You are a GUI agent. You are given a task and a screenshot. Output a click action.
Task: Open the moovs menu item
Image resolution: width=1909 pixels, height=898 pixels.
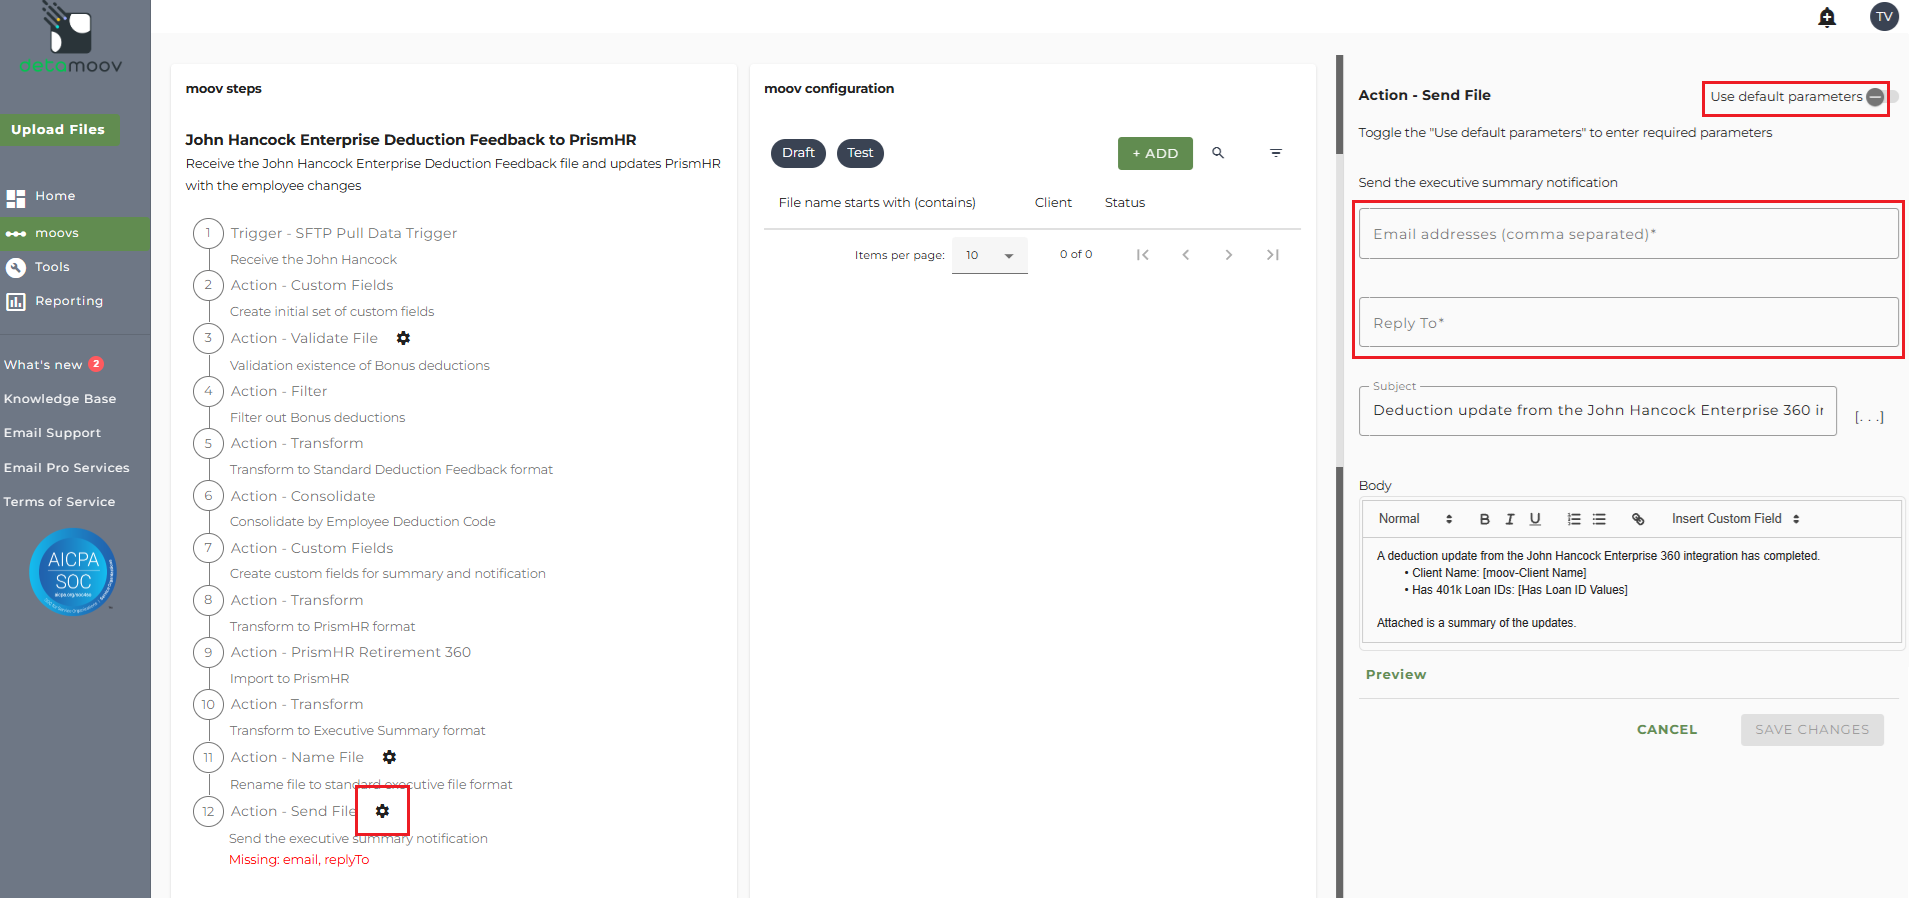coord(75,233)
